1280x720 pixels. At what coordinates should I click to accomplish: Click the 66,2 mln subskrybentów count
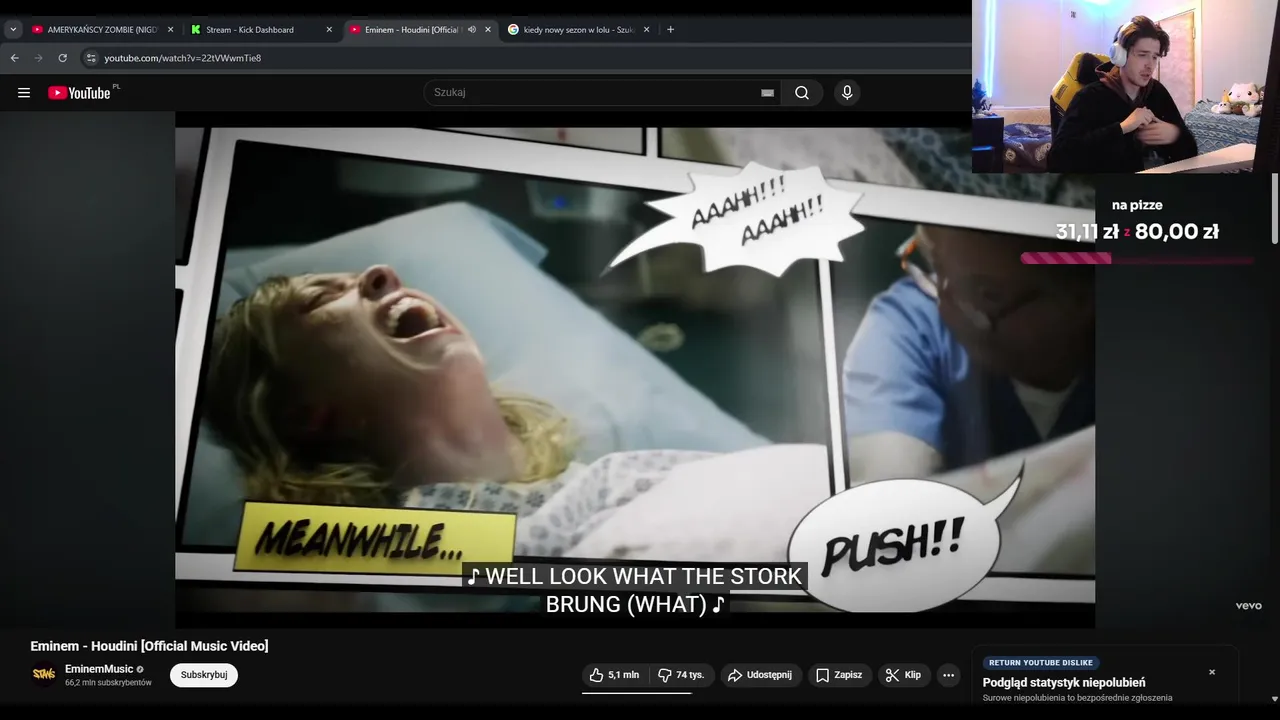click(108, 683)
